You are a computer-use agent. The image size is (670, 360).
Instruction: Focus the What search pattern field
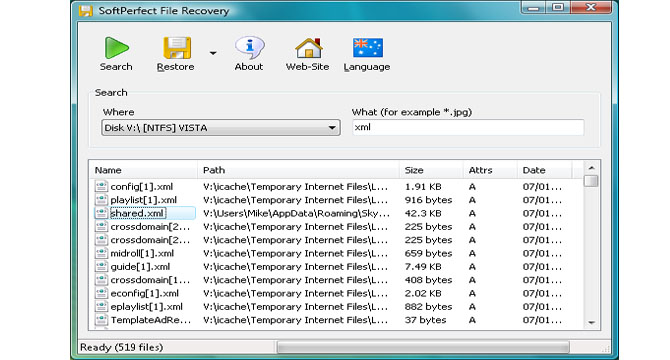(468, 127)
